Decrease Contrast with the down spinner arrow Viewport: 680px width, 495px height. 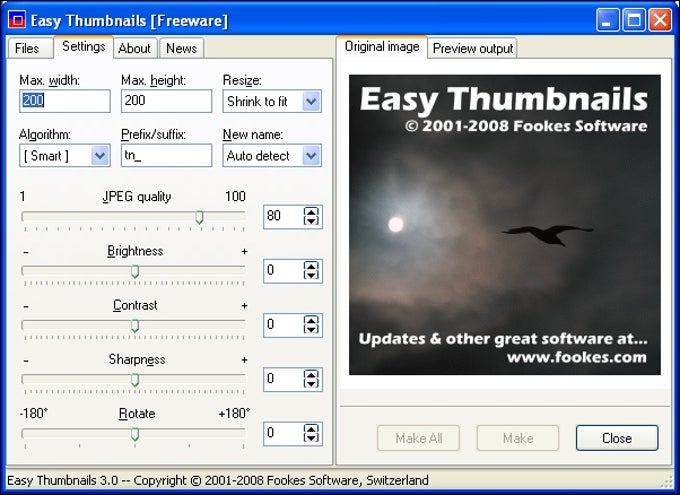[x=311, y=330]
